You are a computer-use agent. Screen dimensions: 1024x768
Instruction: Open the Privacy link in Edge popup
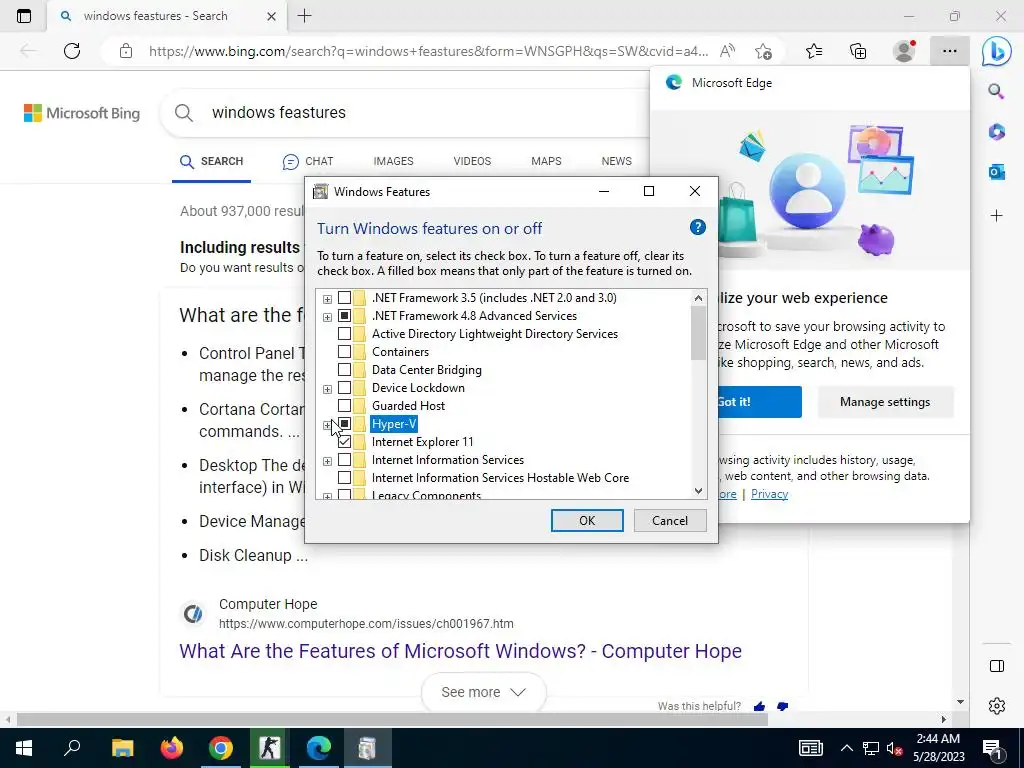click(769, 494)
